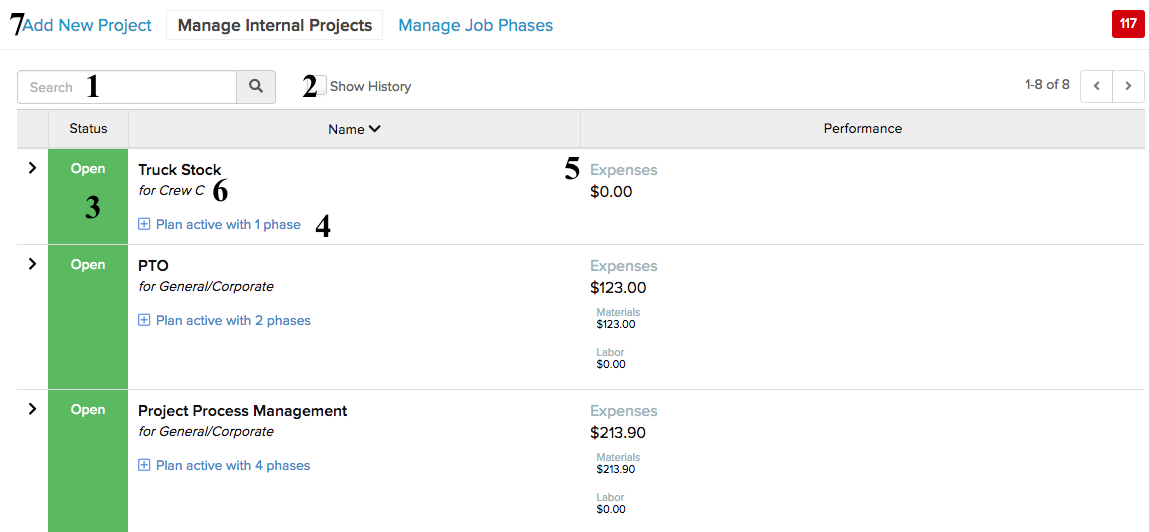Expand the PTO row chevron

(32, 264)
